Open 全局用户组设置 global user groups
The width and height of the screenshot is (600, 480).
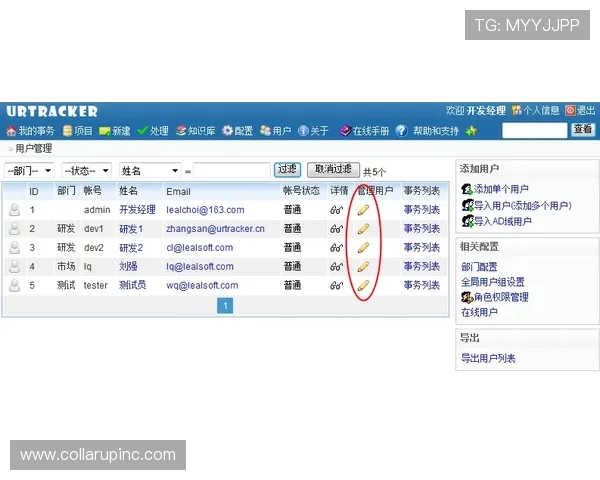(493, 282)
